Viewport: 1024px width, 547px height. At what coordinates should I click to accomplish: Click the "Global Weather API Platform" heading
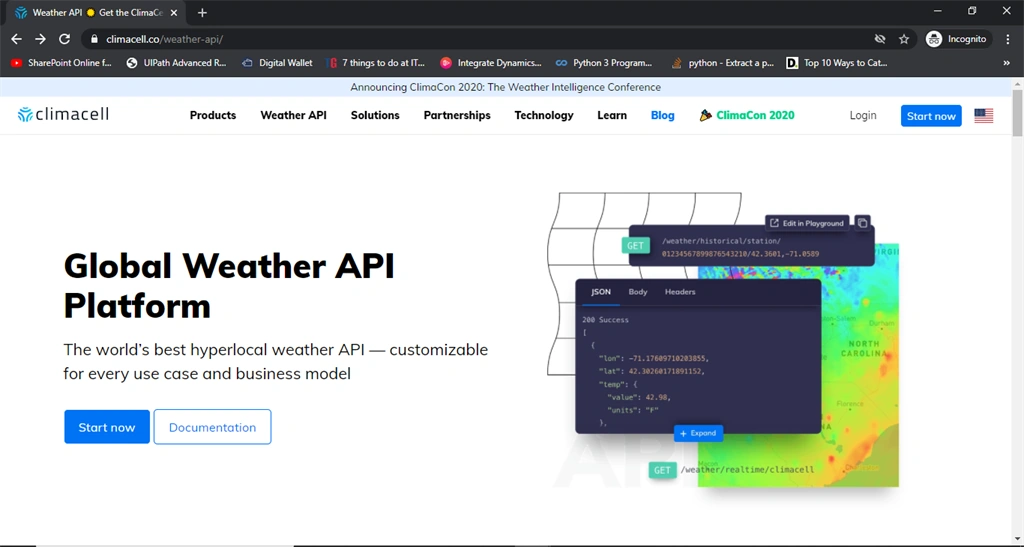coord(229,286)
